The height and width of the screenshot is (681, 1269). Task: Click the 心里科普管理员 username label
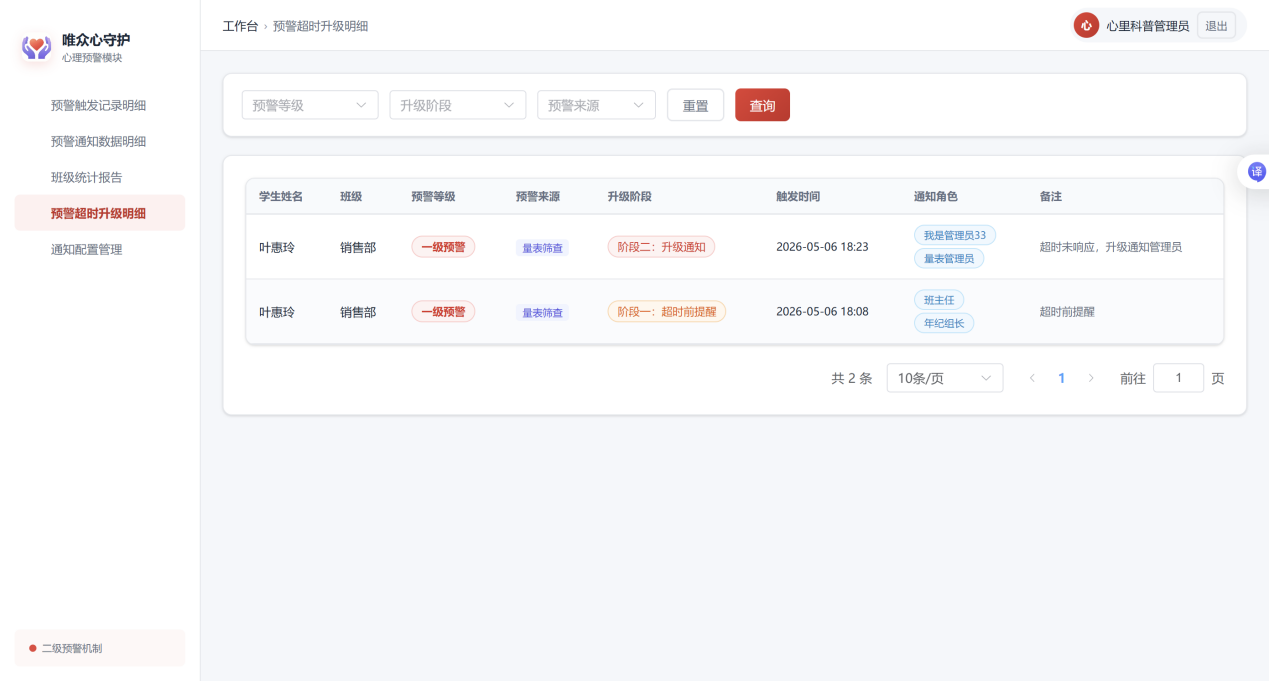1148,26
